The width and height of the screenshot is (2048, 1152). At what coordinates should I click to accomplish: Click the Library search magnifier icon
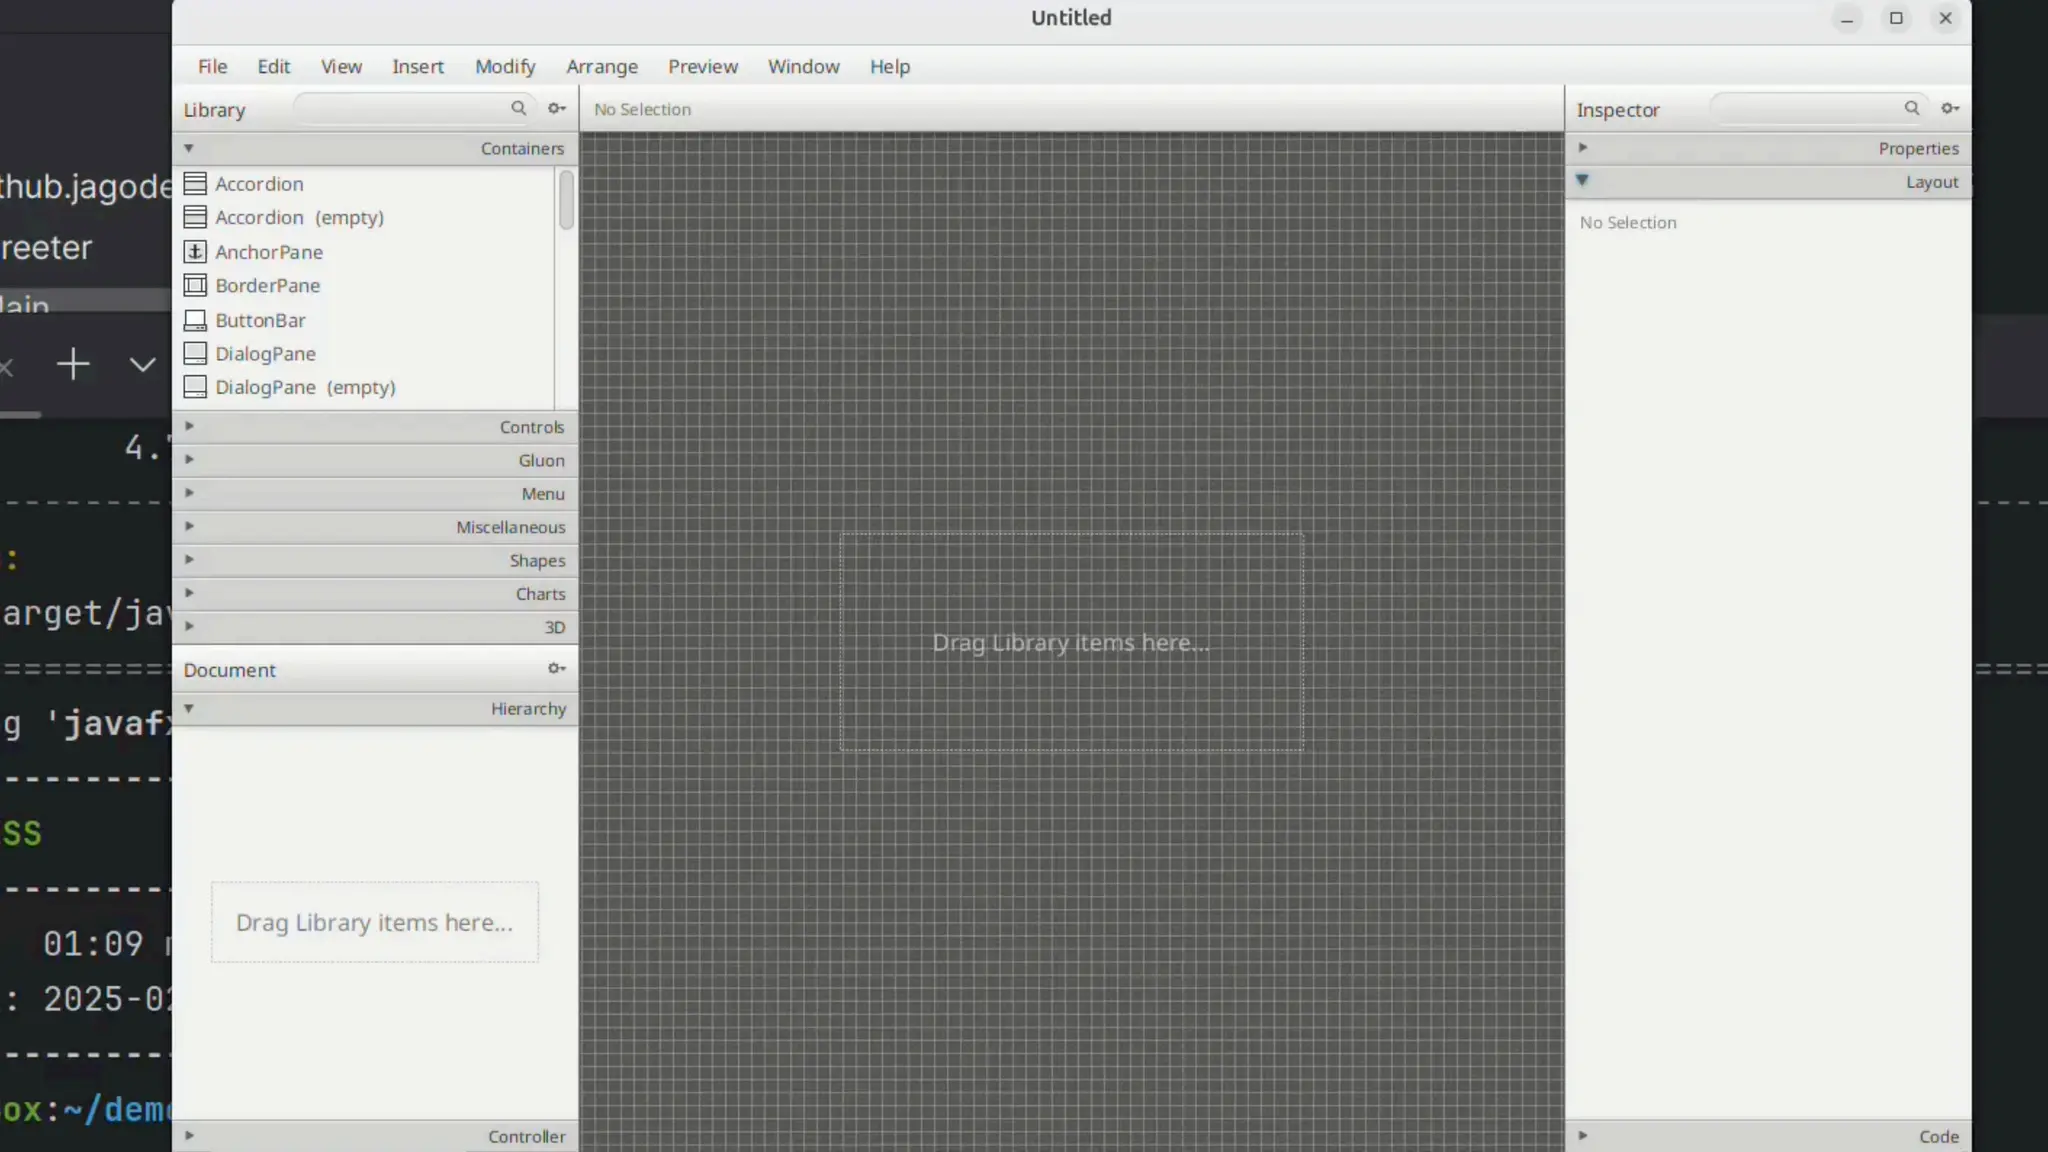tap(518, 108)
